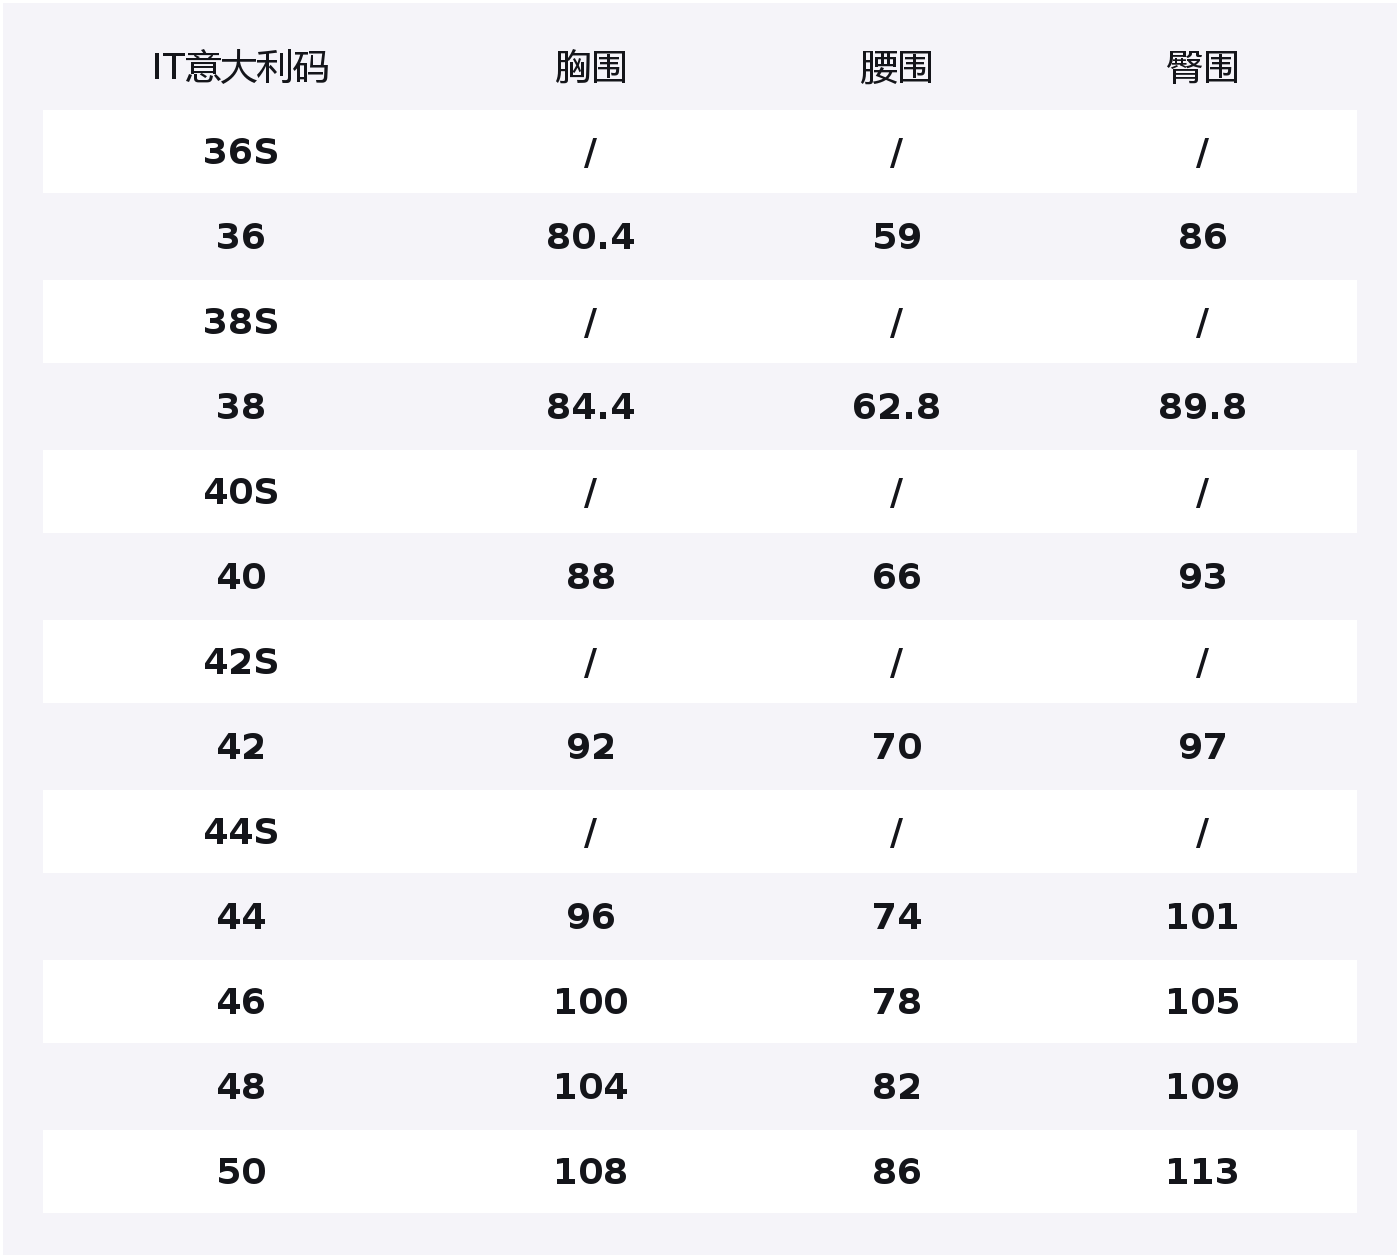
Task: Click the 70 waist value
Action: tap(896, 747)
